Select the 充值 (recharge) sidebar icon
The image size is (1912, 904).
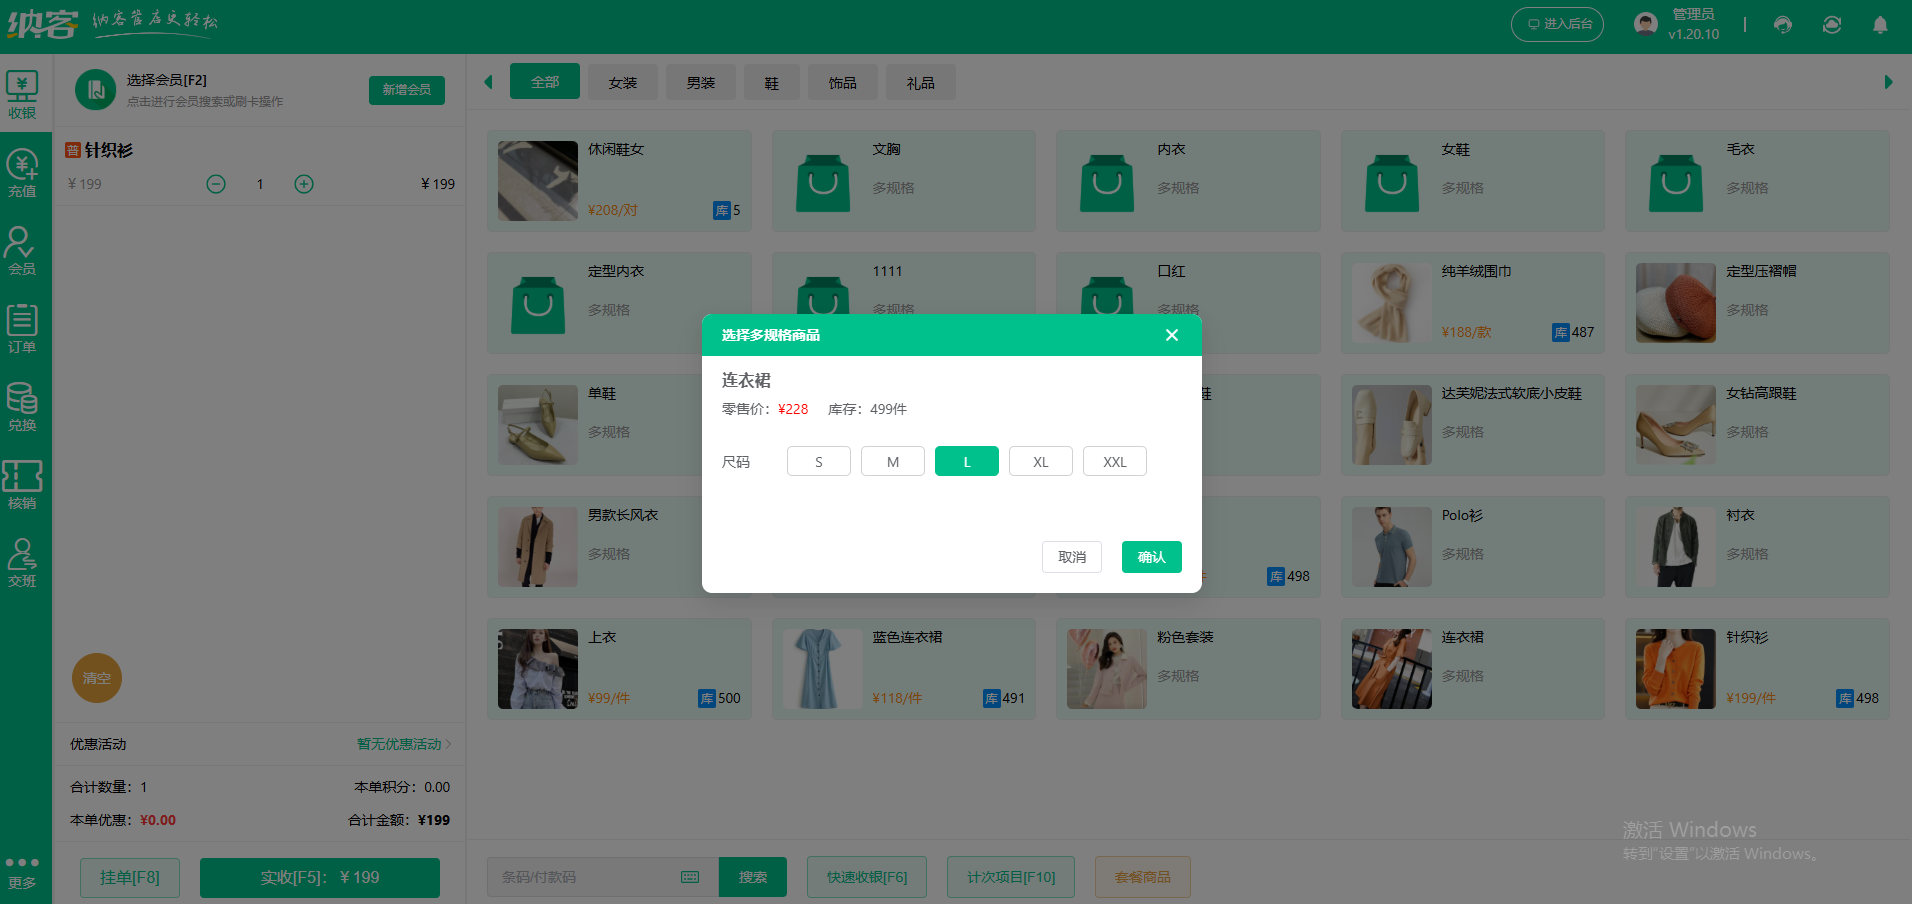(23, 170)
